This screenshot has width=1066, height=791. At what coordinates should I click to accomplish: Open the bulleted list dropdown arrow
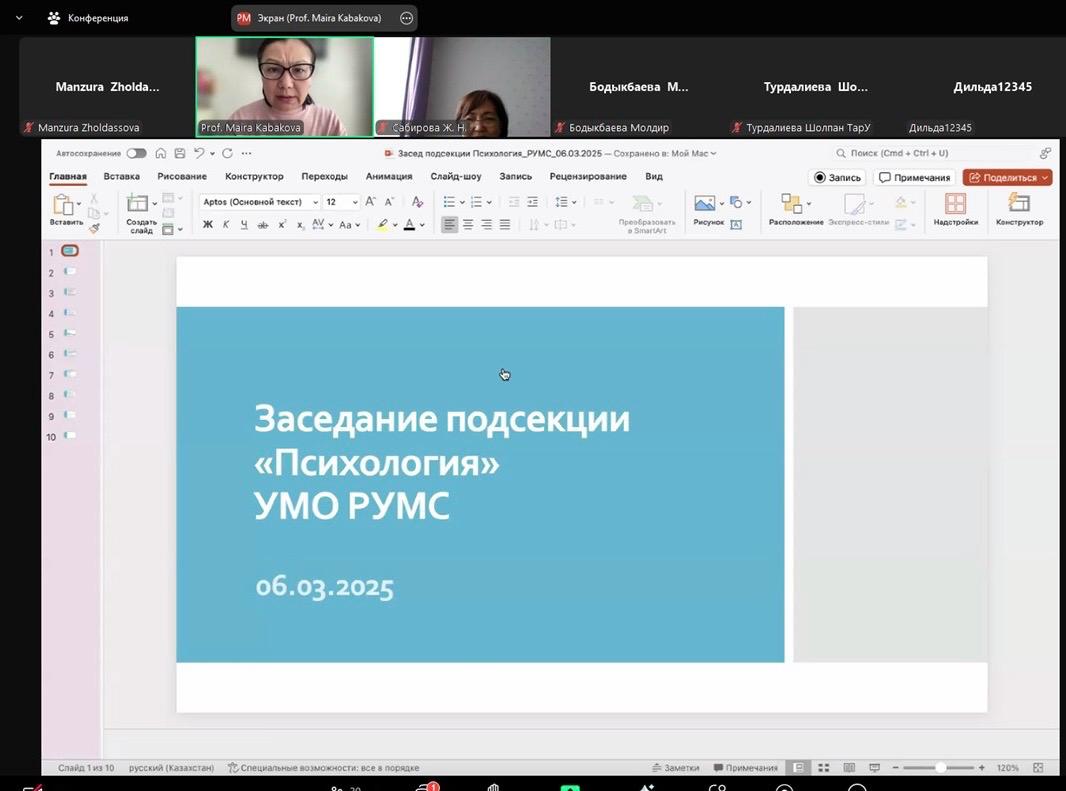[462, 202]
